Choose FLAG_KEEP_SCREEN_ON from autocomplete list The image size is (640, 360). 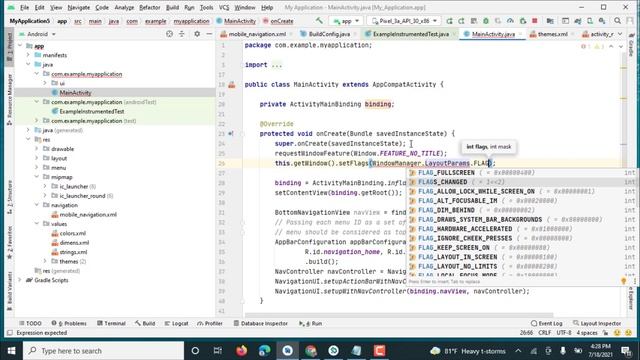(x=522, y=248)
